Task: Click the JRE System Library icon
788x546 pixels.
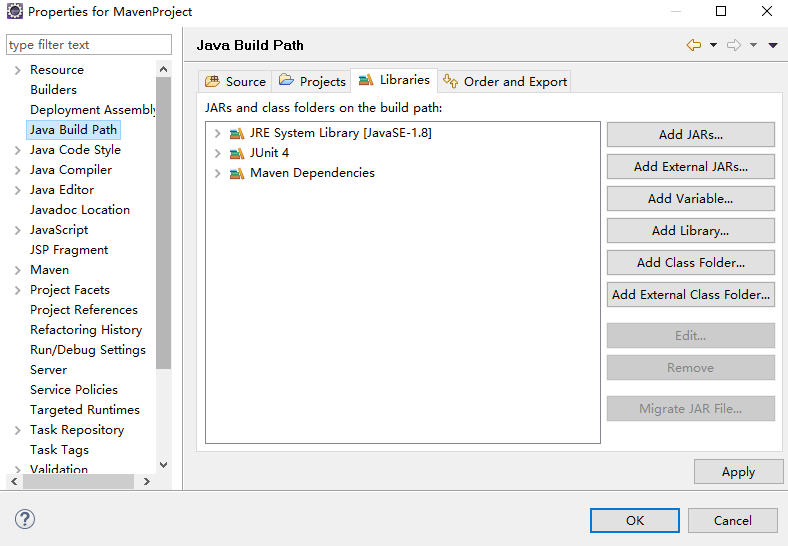Action: pos(237,133)
